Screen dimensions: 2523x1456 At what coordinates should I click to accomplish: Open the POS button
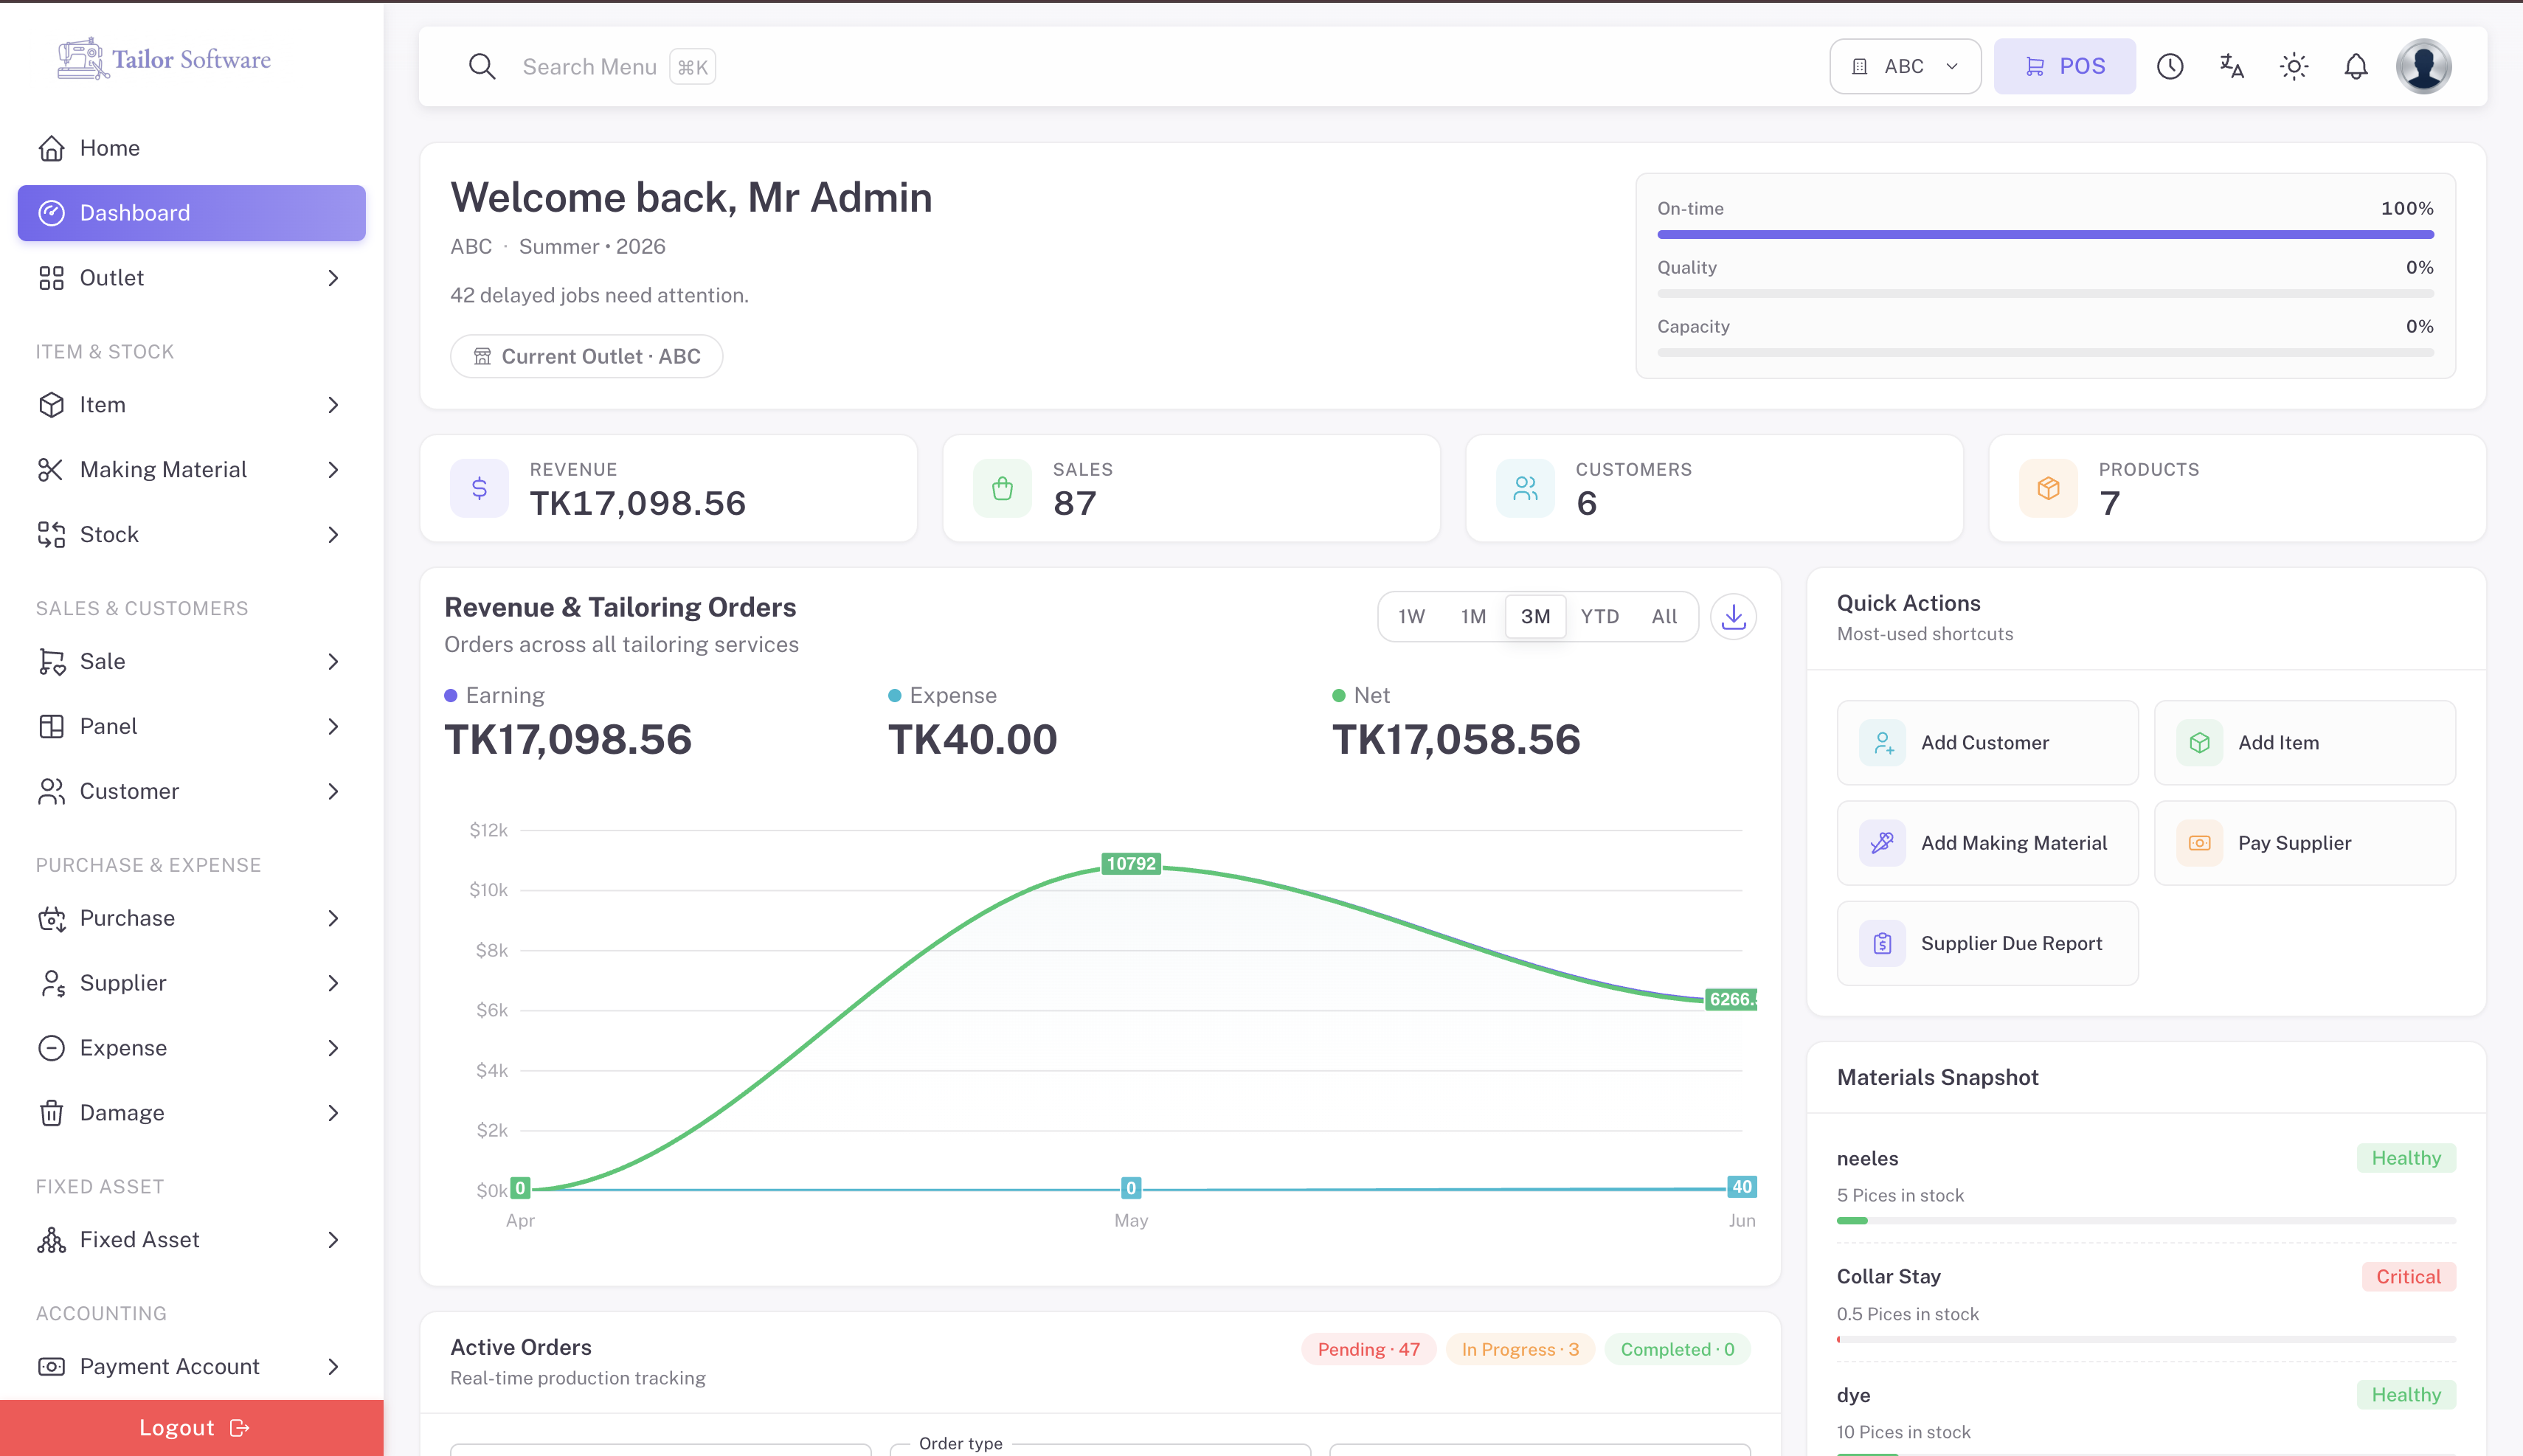2064,67
